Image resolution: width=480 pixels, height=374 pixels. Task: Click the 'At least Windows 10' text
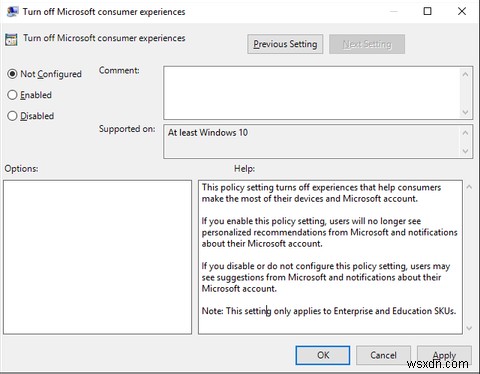[x=208, y=133]
